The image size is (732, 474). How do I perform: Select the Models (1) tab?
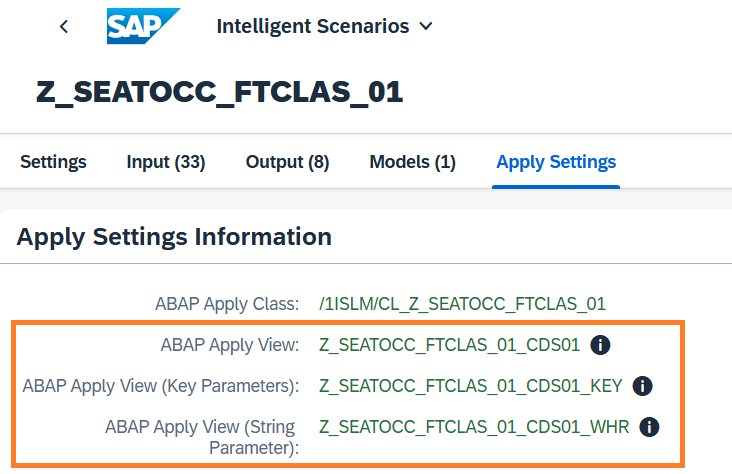pos(412,162)
